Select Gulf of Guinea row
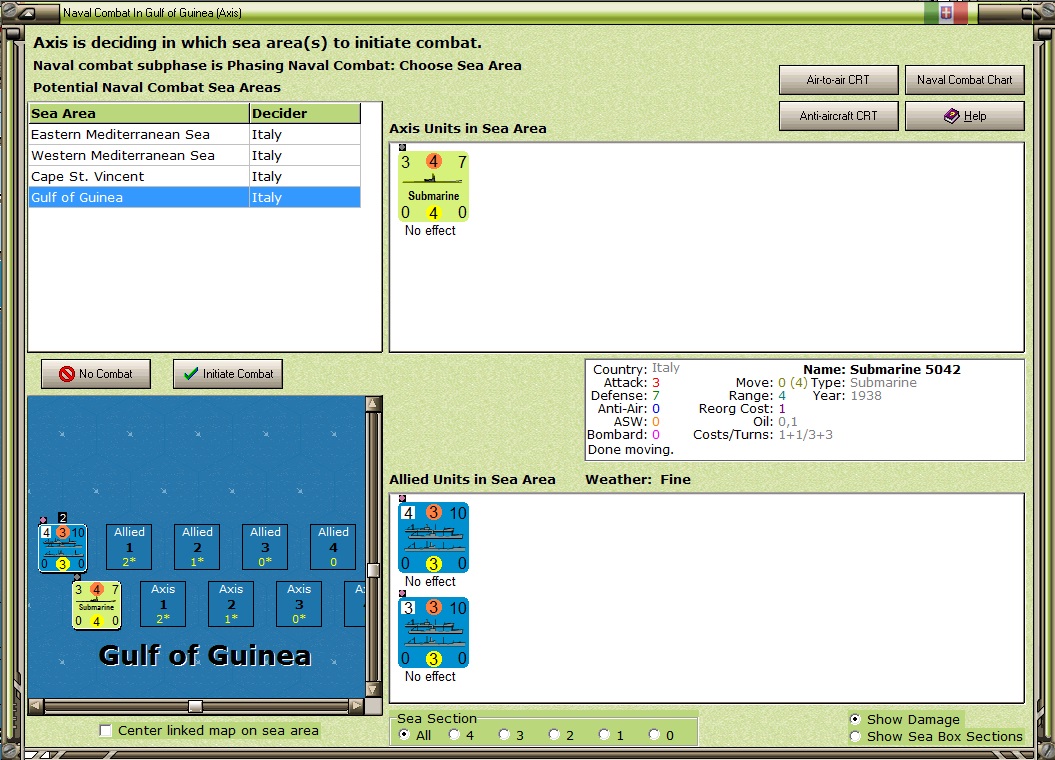 tap(194, 197)
